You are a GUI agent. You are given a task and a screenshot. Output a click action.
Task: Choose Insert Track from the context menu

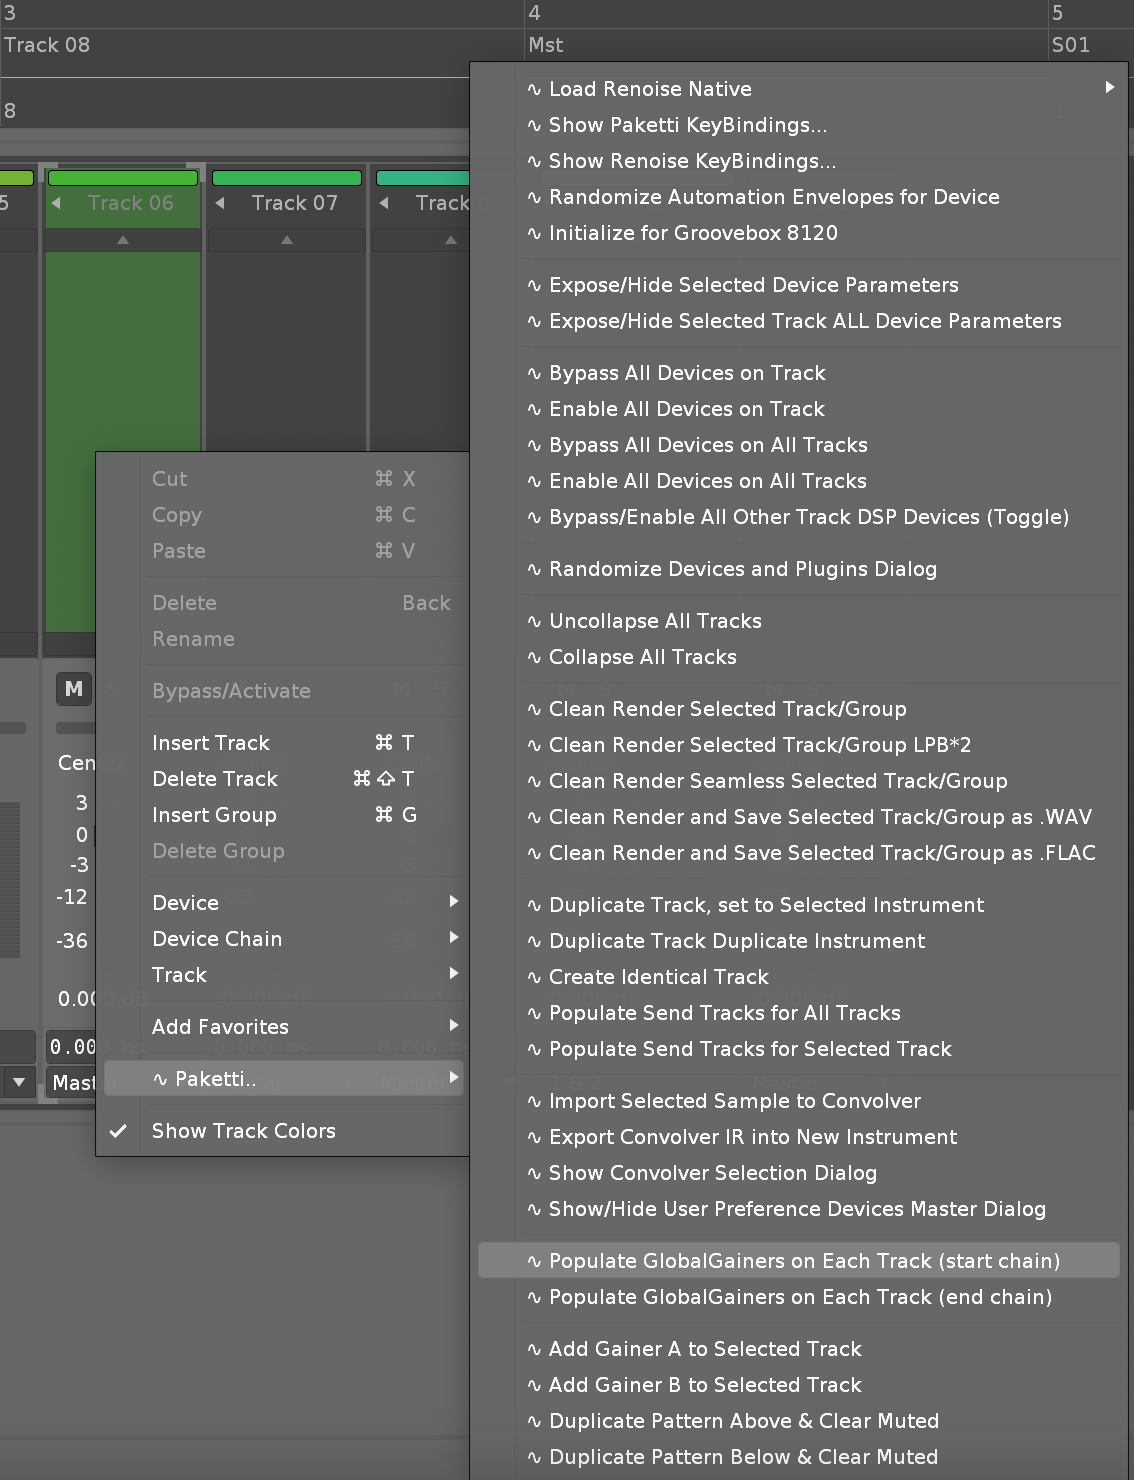(x=211, y=743)
